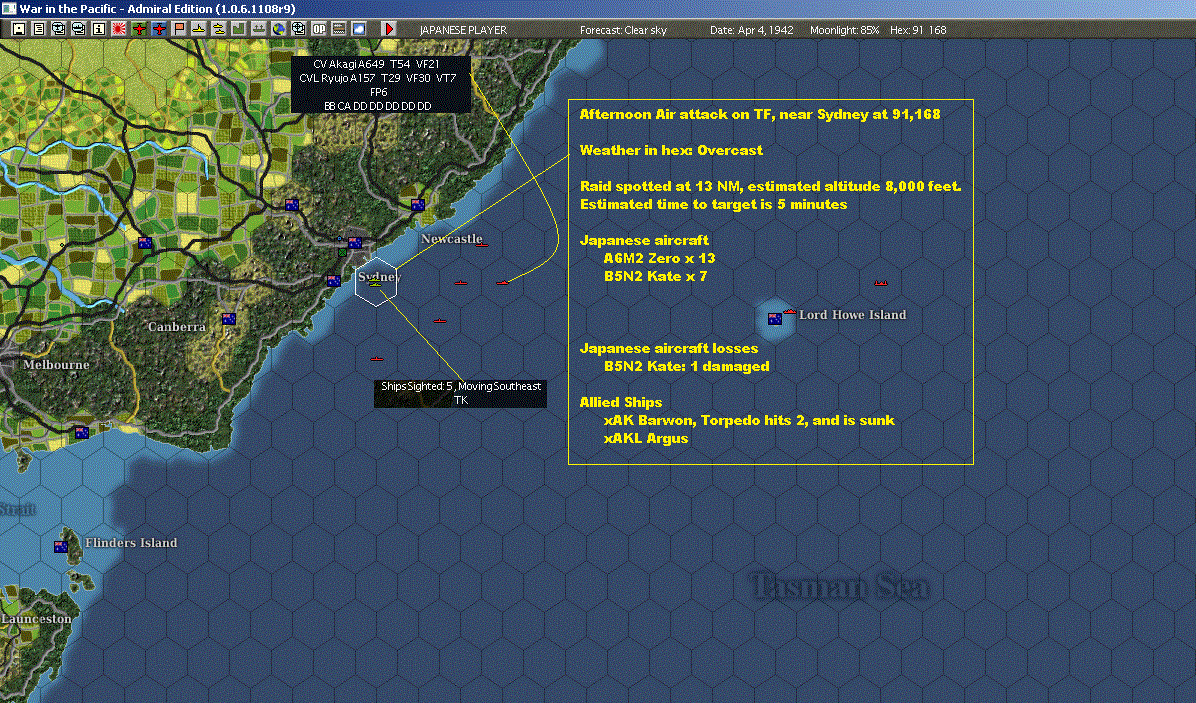This screenshot has height=703, width=1196.
Task: Click the 'Moonlight: 85%' status text
Action: pyautogui.click(x=844, y=30)
